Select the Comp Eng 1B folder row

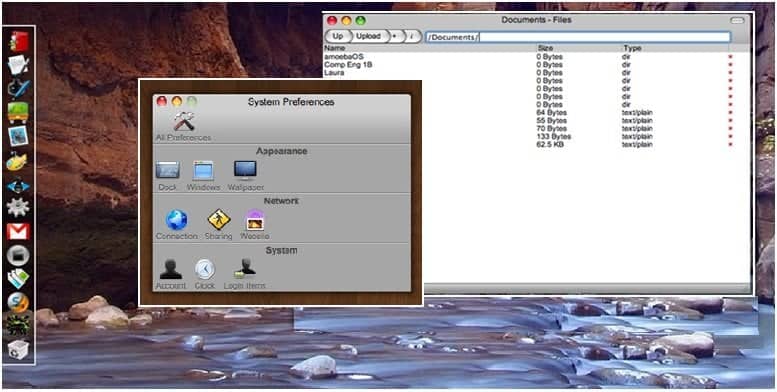(x=528, y=65)
